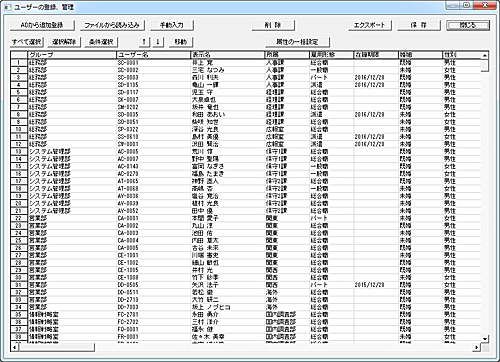Select row header number 22
The image size is (500, 362).
pyautogui.click(x=19, y=218)
